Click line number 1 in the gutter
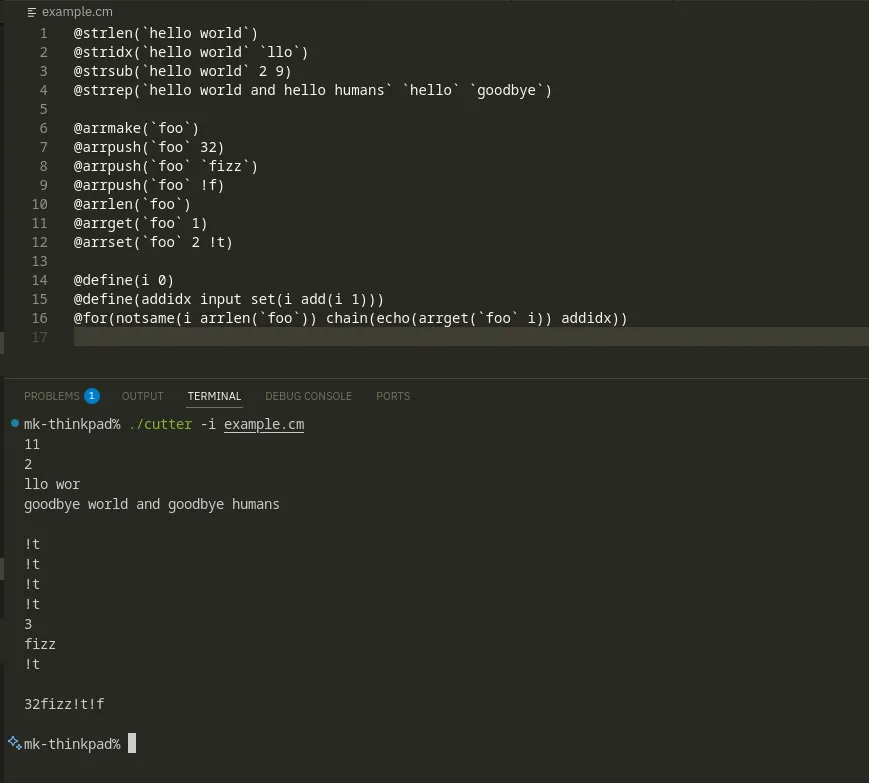Image resolution: width=869 pixels, height=783 pixels. pyautogui.click(x=43, y=33)
